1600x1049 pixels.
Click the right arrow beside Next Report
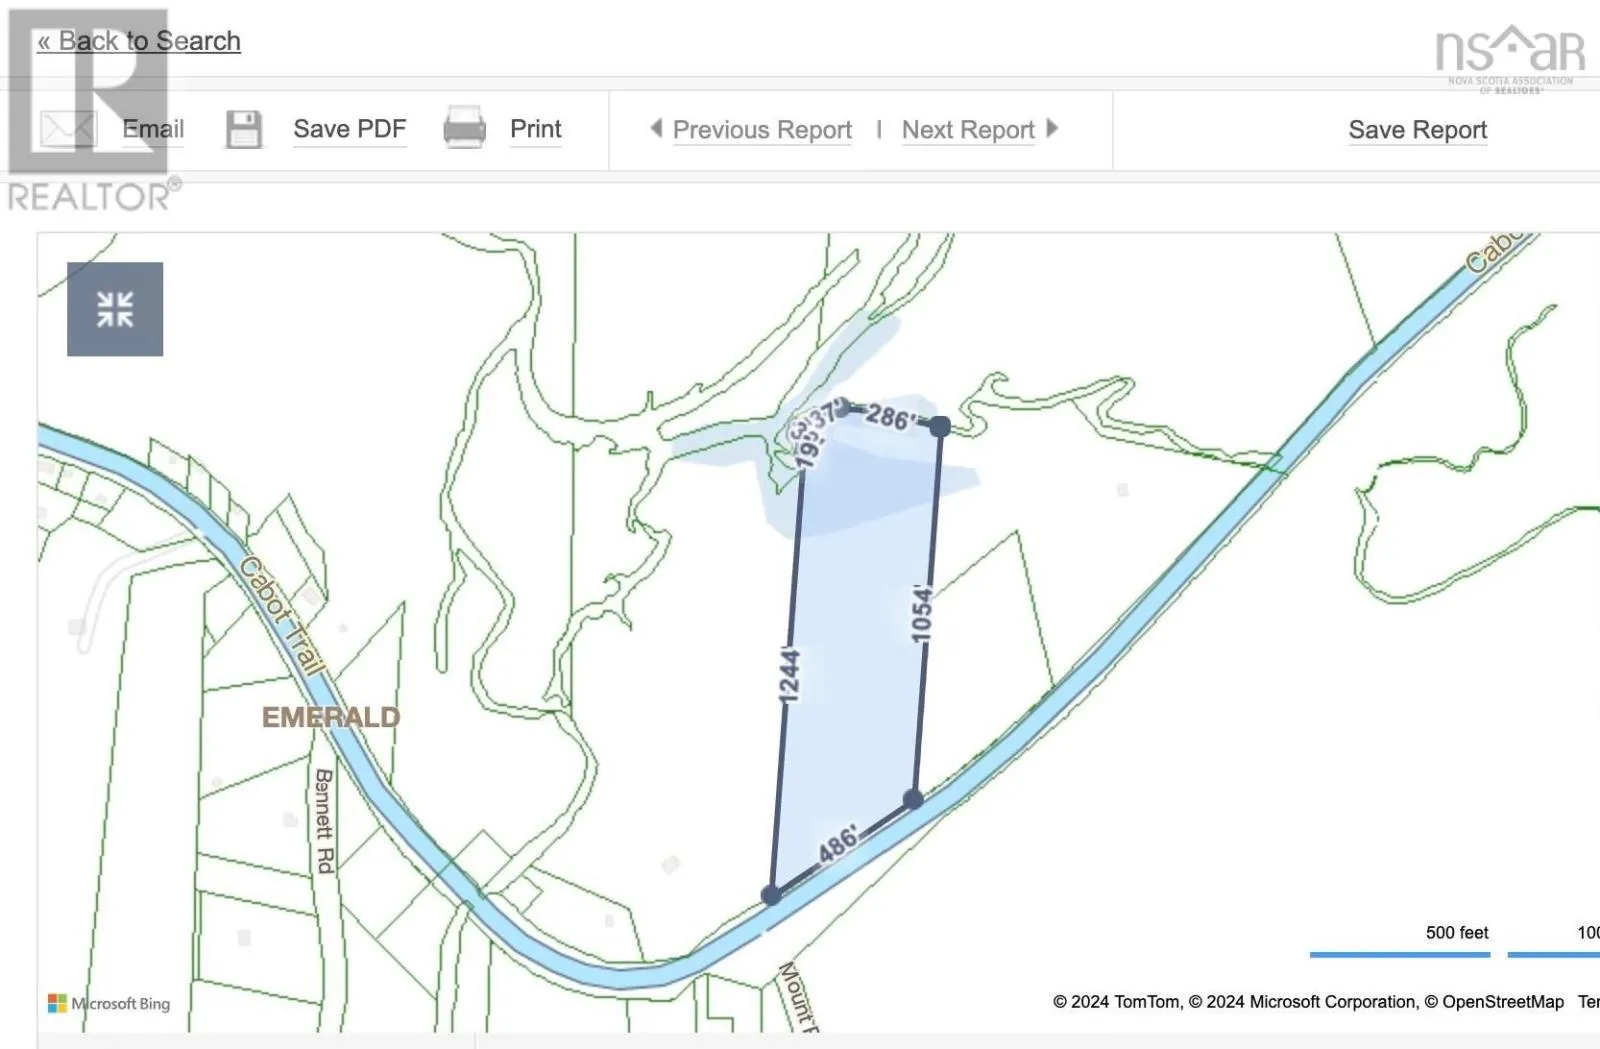click(1052, 128)
